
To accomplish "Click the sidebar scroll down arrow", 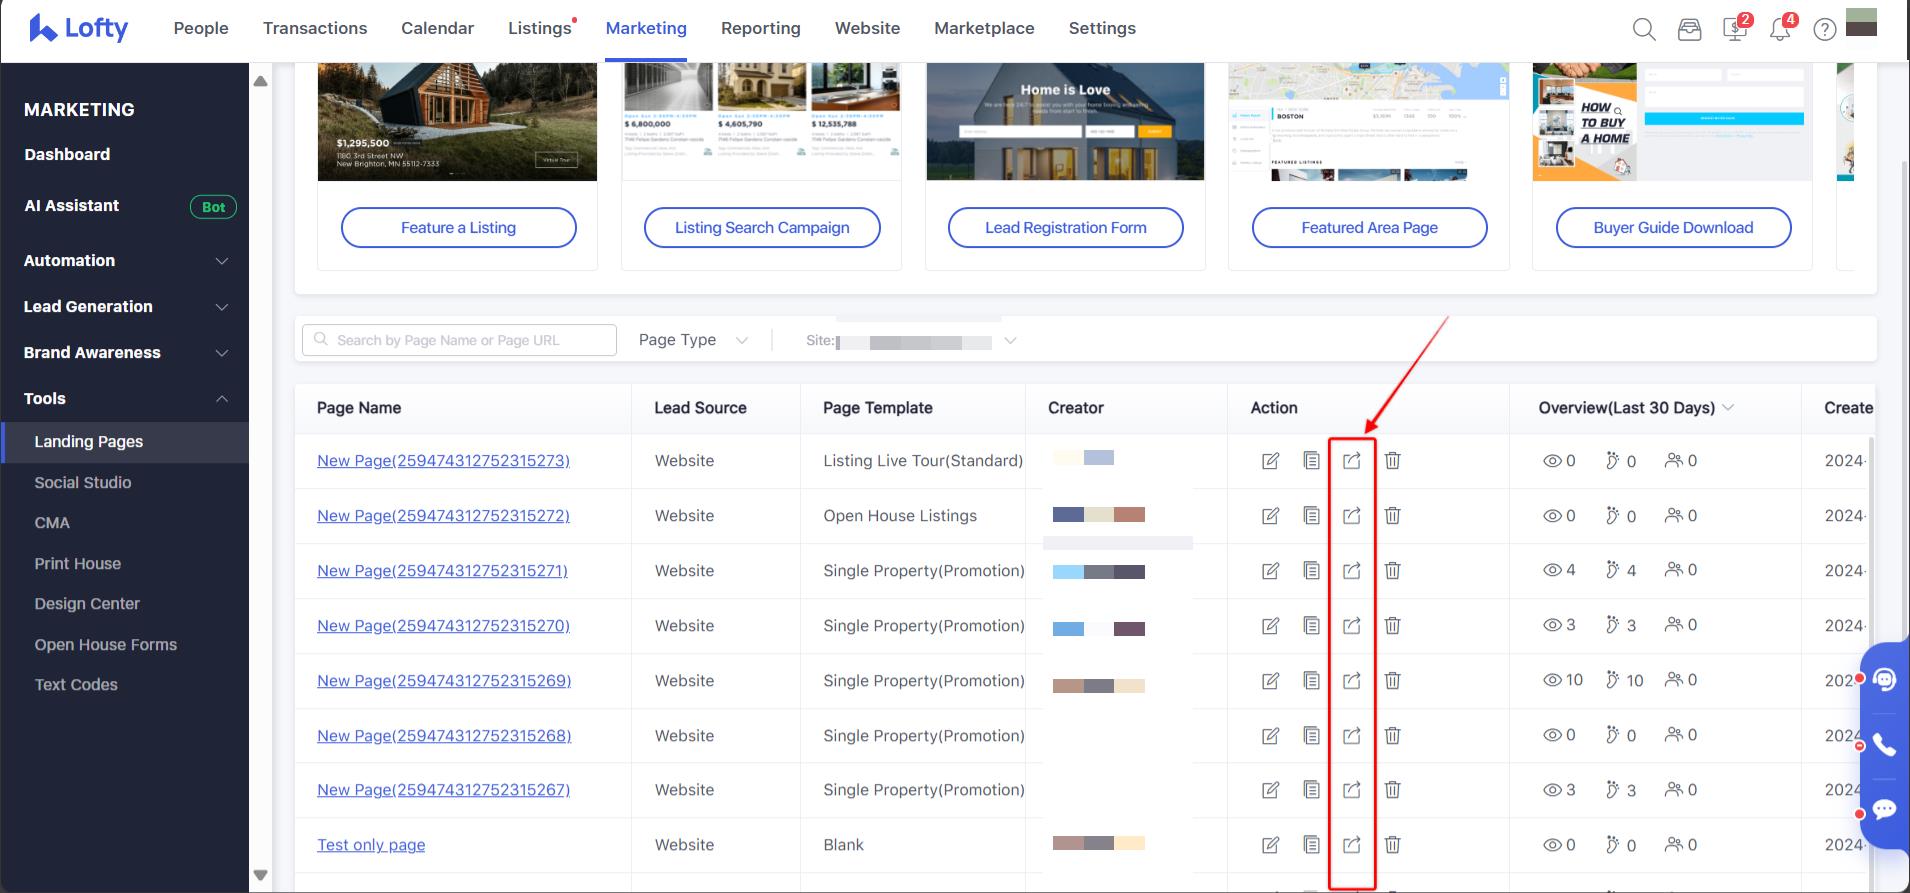I will 260,875.
